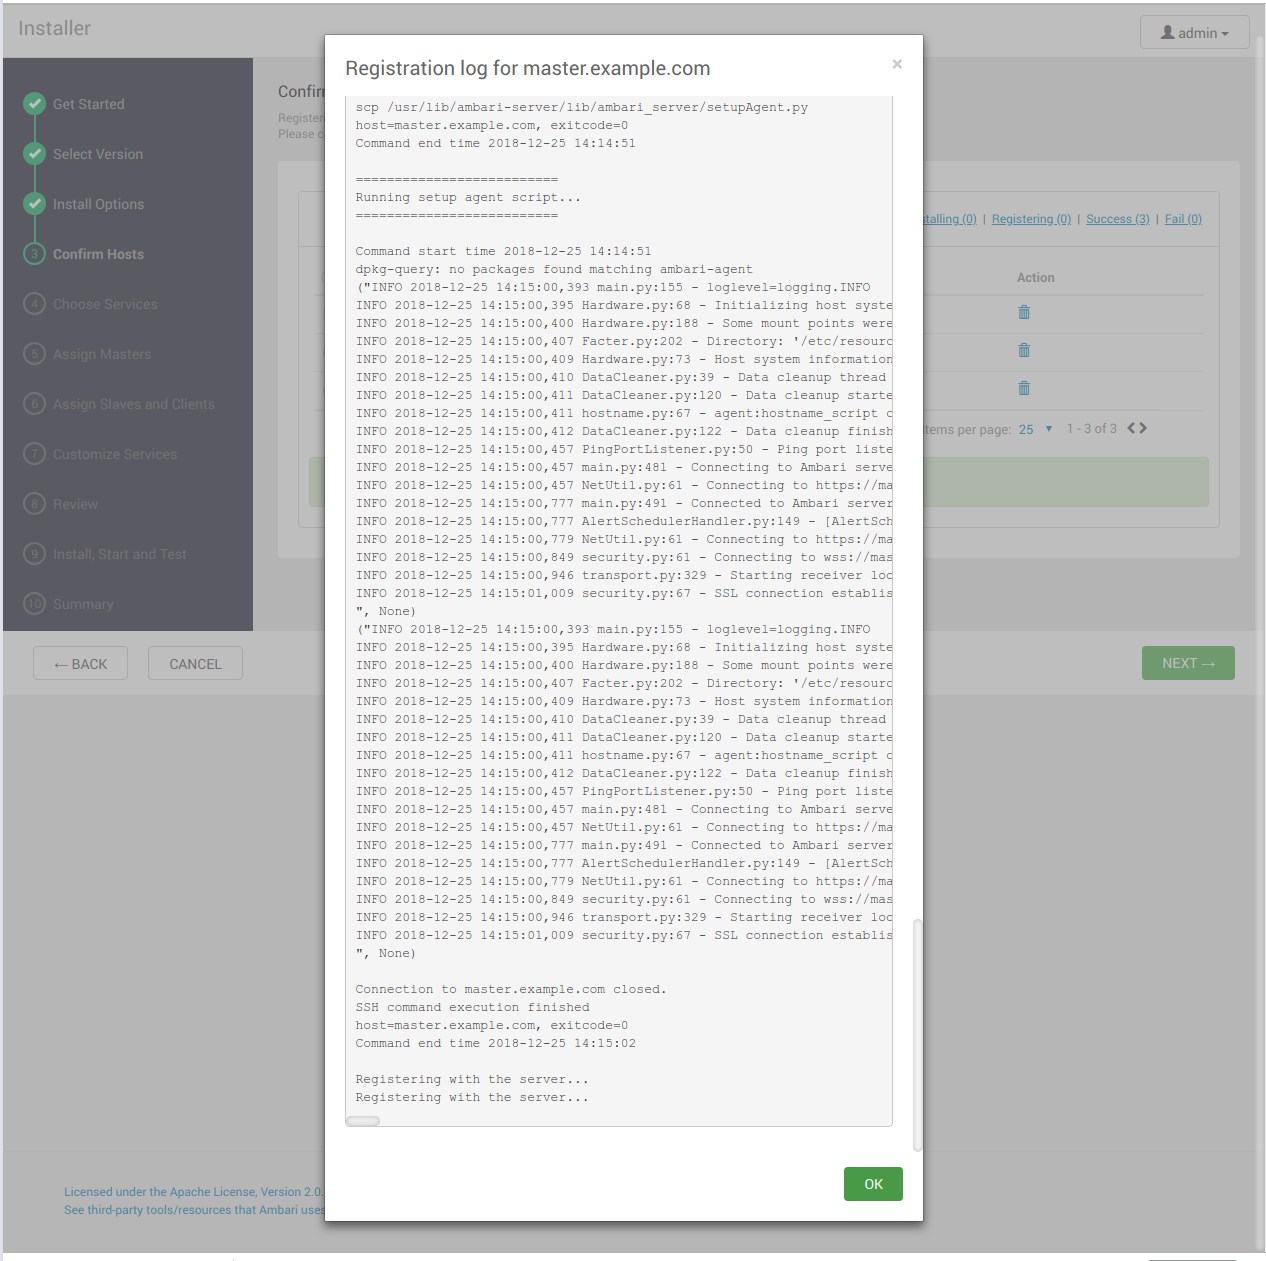Viewport: 1266px width, 1261px height.
Task: Click the Action column header
Action: (x=1036, y=278)
